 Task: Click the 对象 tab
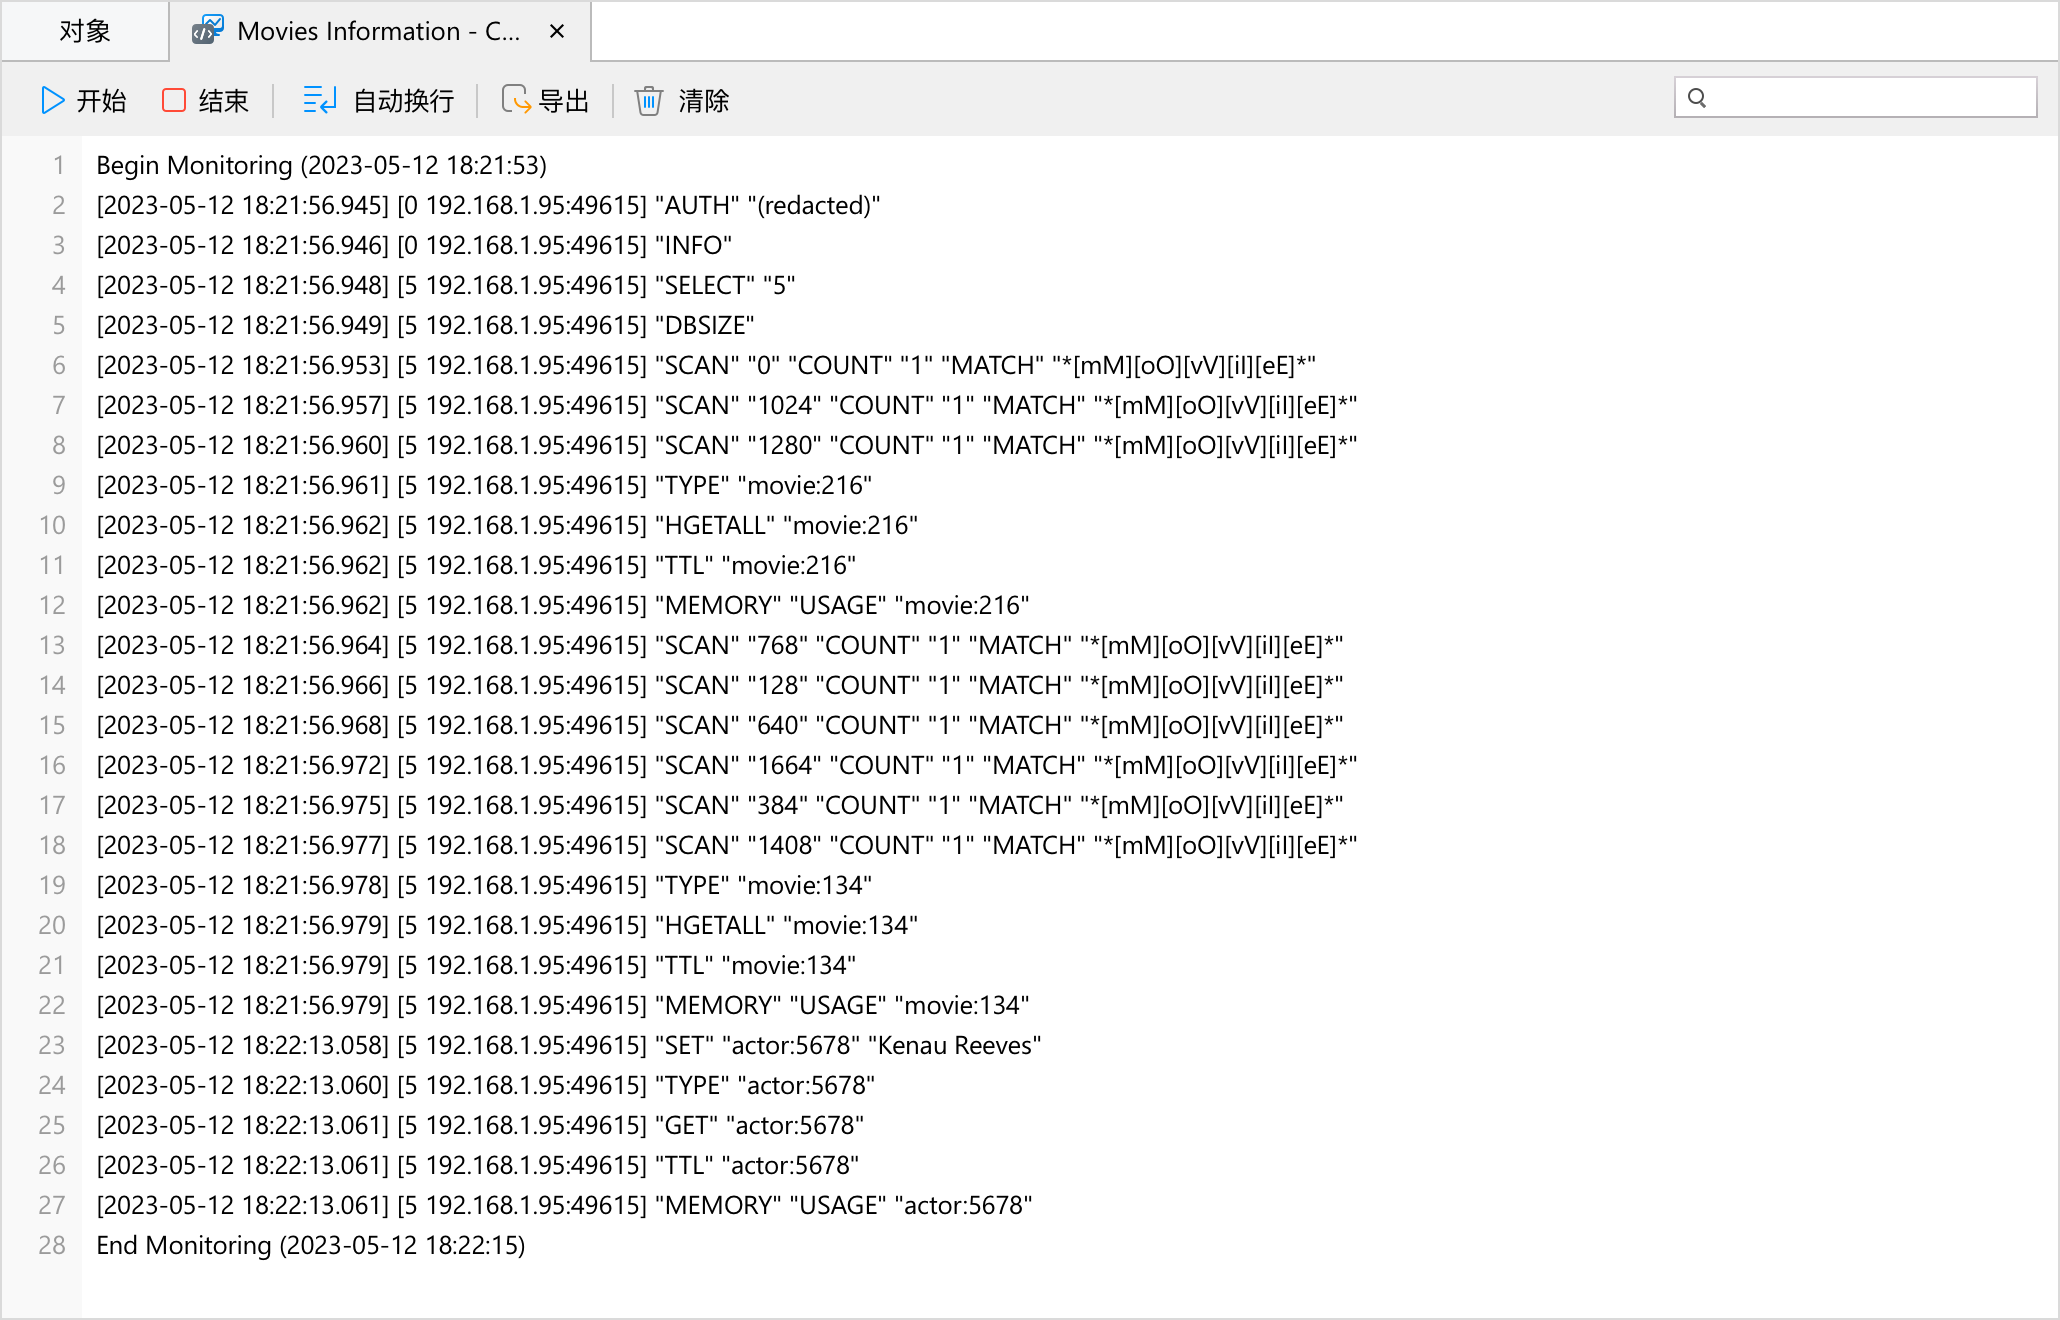pos(84,29)
